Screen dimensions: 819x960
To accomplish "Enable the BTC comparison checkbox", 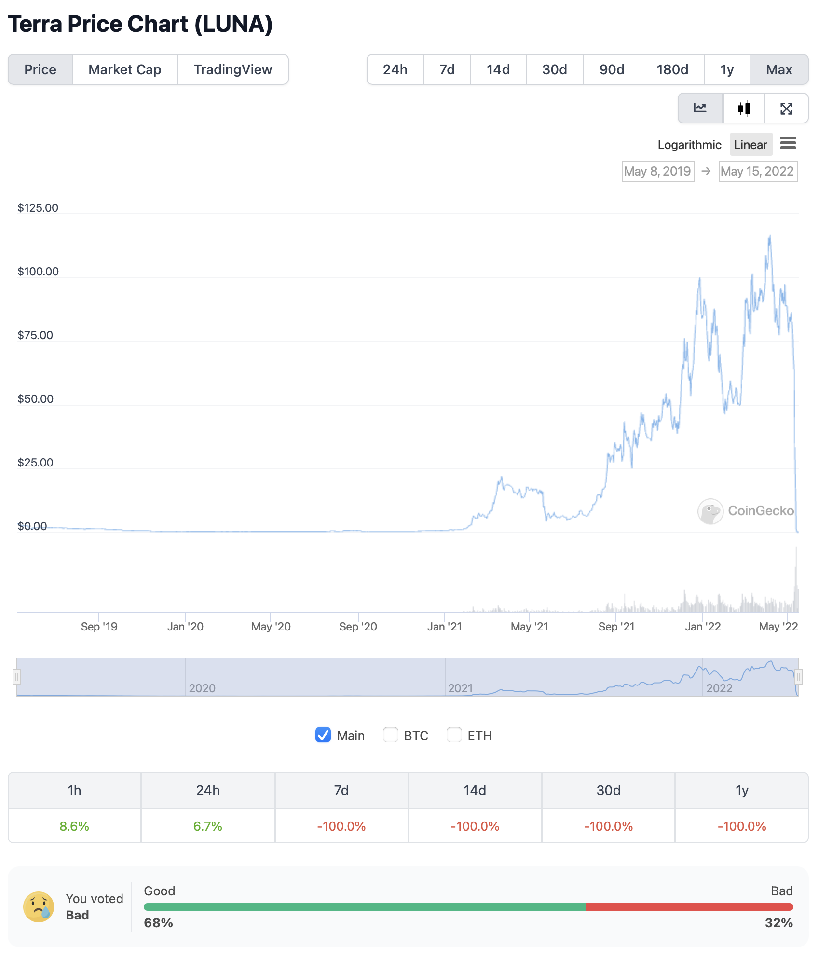I will tap(390, 735).
